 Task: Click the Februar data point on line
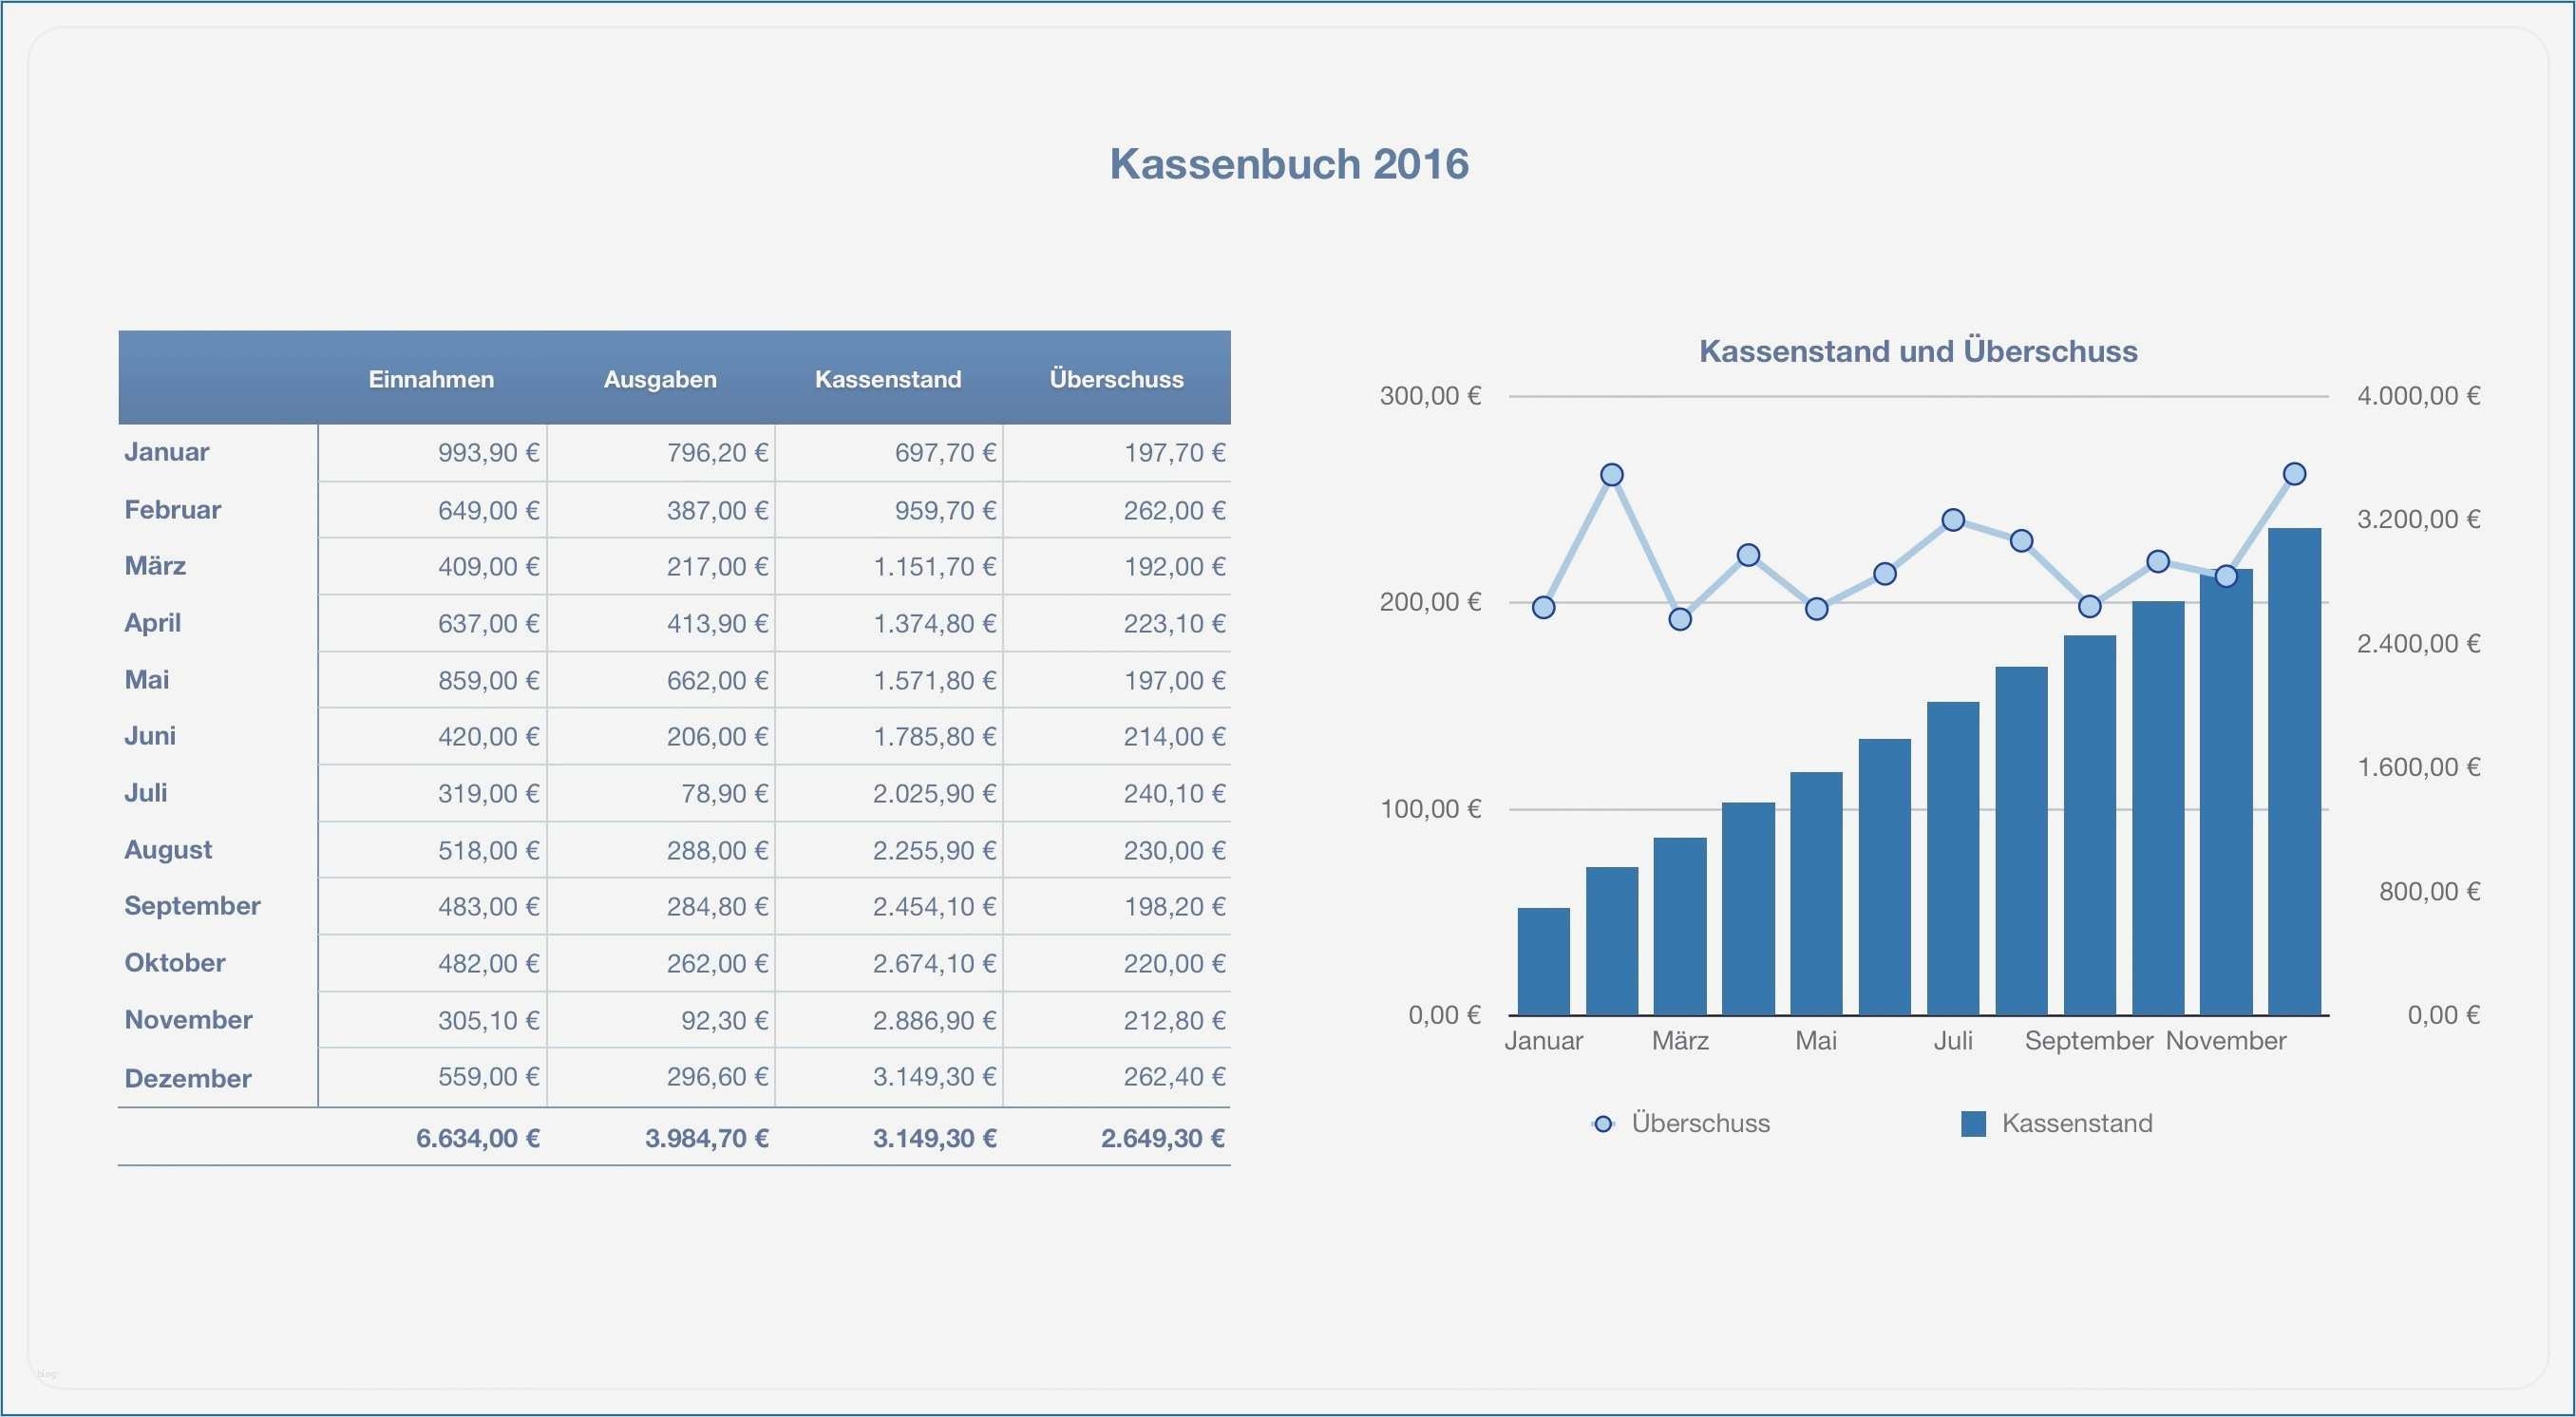[1612, 475]
